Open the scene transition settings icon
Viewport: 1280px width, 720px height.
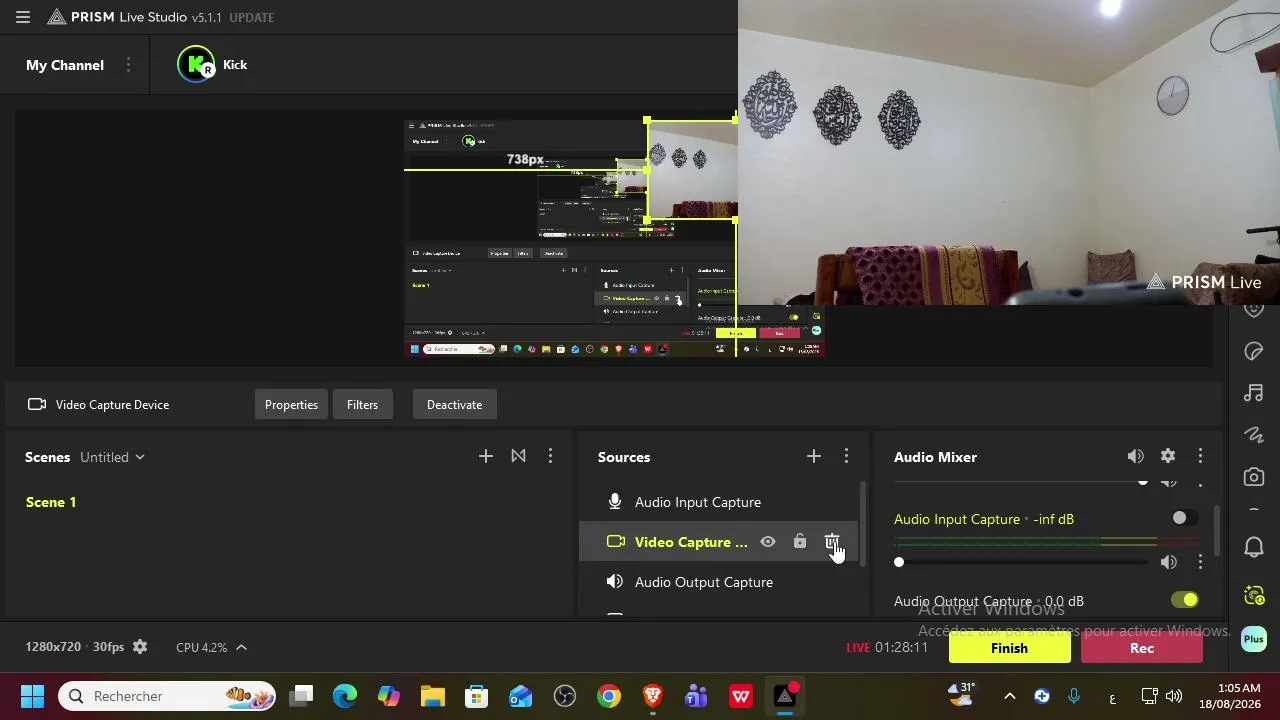click(x=518, y=457)
